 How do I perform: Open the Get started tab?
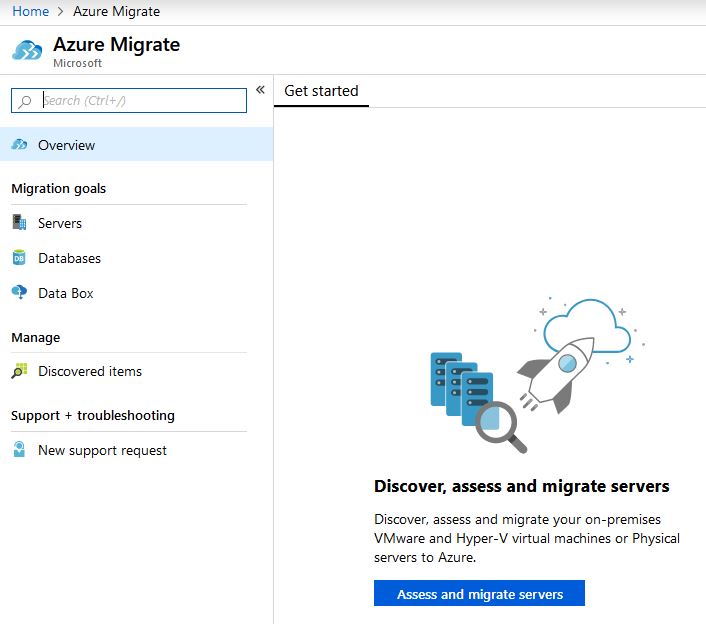point(321,91)
